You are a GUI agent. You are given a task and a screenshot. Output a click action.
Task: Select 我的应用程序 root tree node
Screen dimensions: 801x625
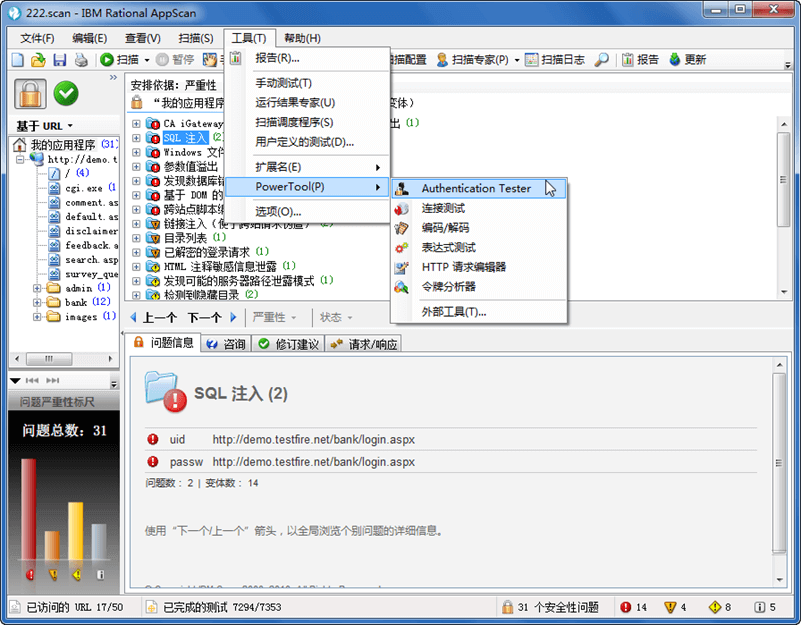pos(63,145)
